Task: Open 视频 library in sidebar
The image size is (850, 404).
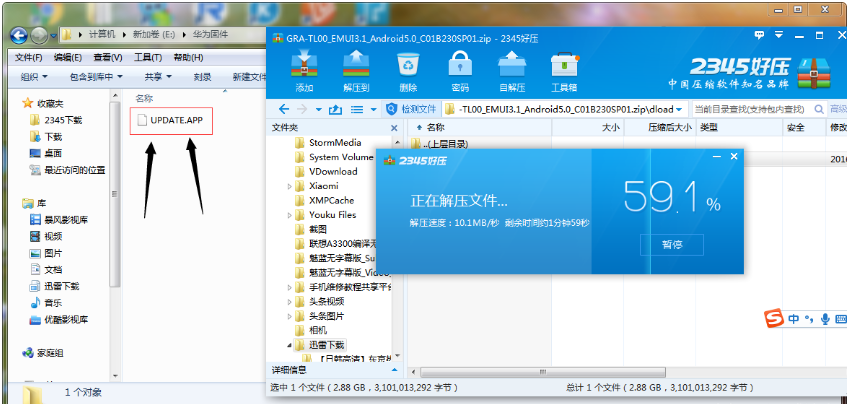Action: pyautogui.click(x=46, y=236)
